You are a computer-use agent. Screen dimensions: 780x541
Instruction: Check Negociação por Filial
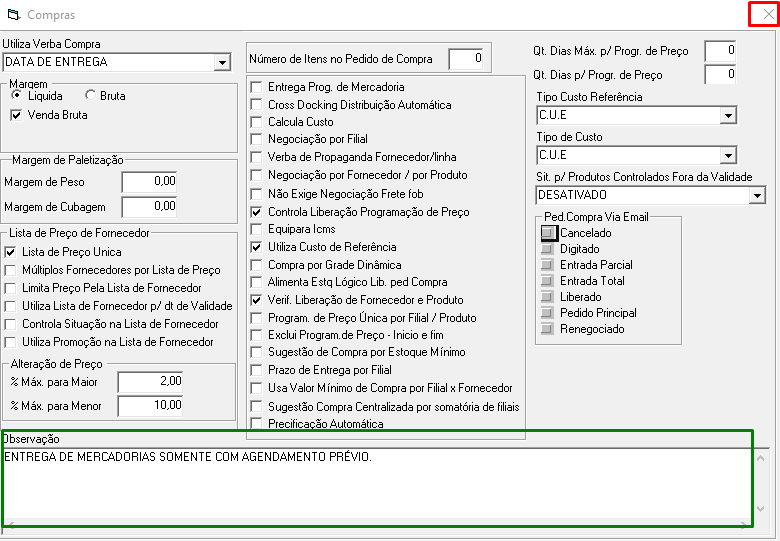[257, 139]
